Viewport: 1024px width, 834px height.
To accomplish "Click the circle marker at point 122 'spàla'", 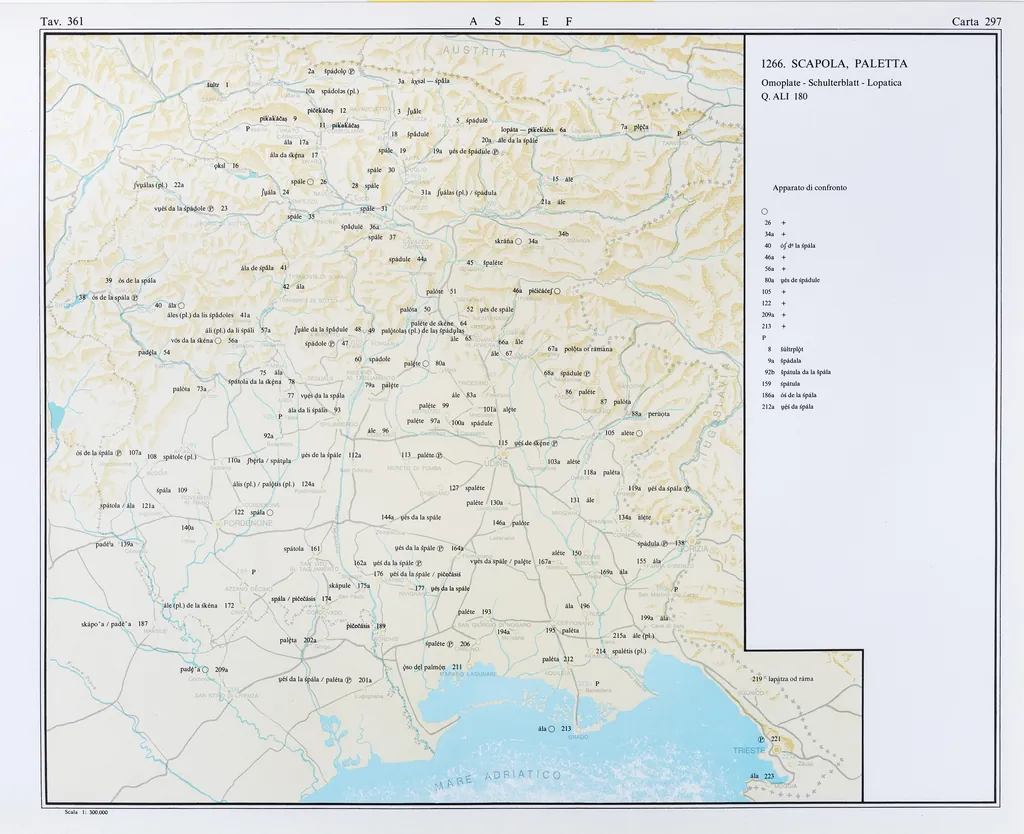I will click(x=269, y=512).
